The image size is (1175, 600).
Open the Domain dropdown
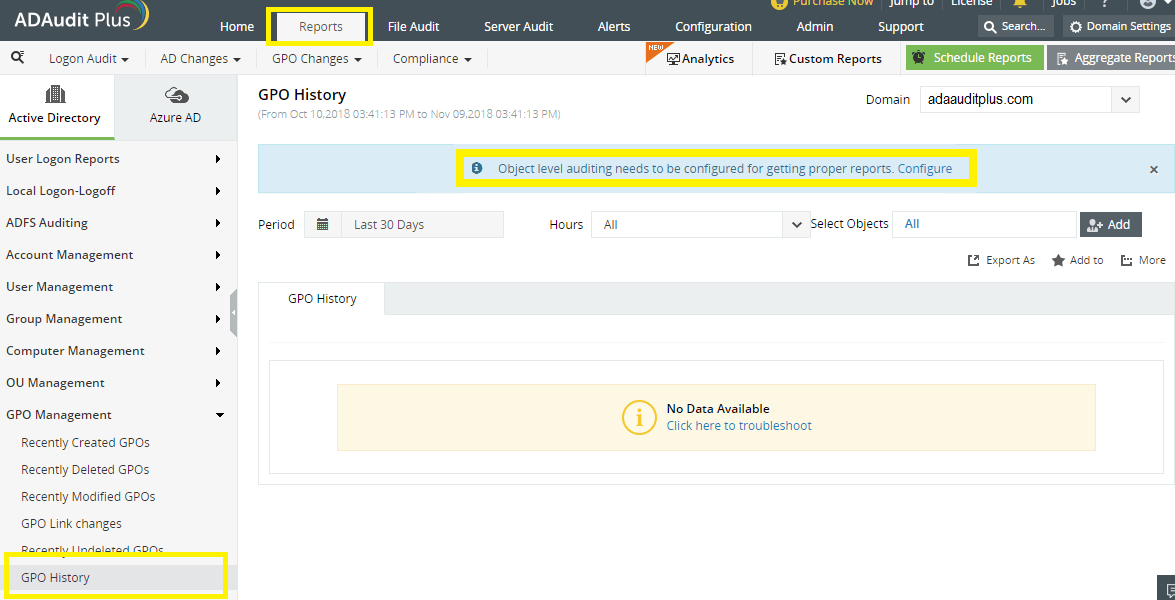click(x=1125, y=99)
